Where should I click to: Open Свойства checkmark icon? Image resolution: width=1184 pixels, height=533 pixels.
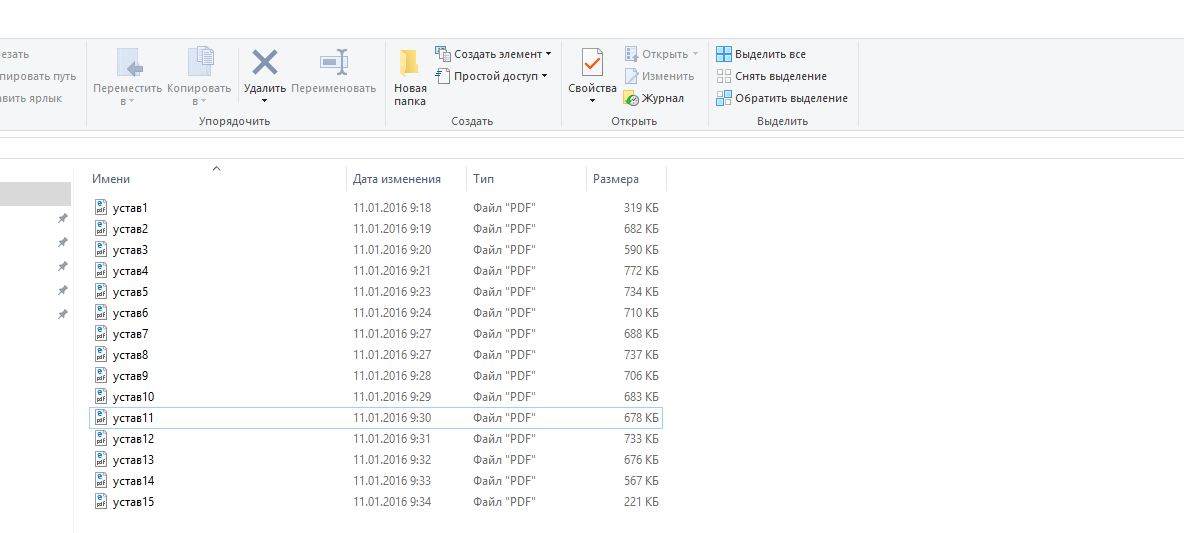(592, 63)
